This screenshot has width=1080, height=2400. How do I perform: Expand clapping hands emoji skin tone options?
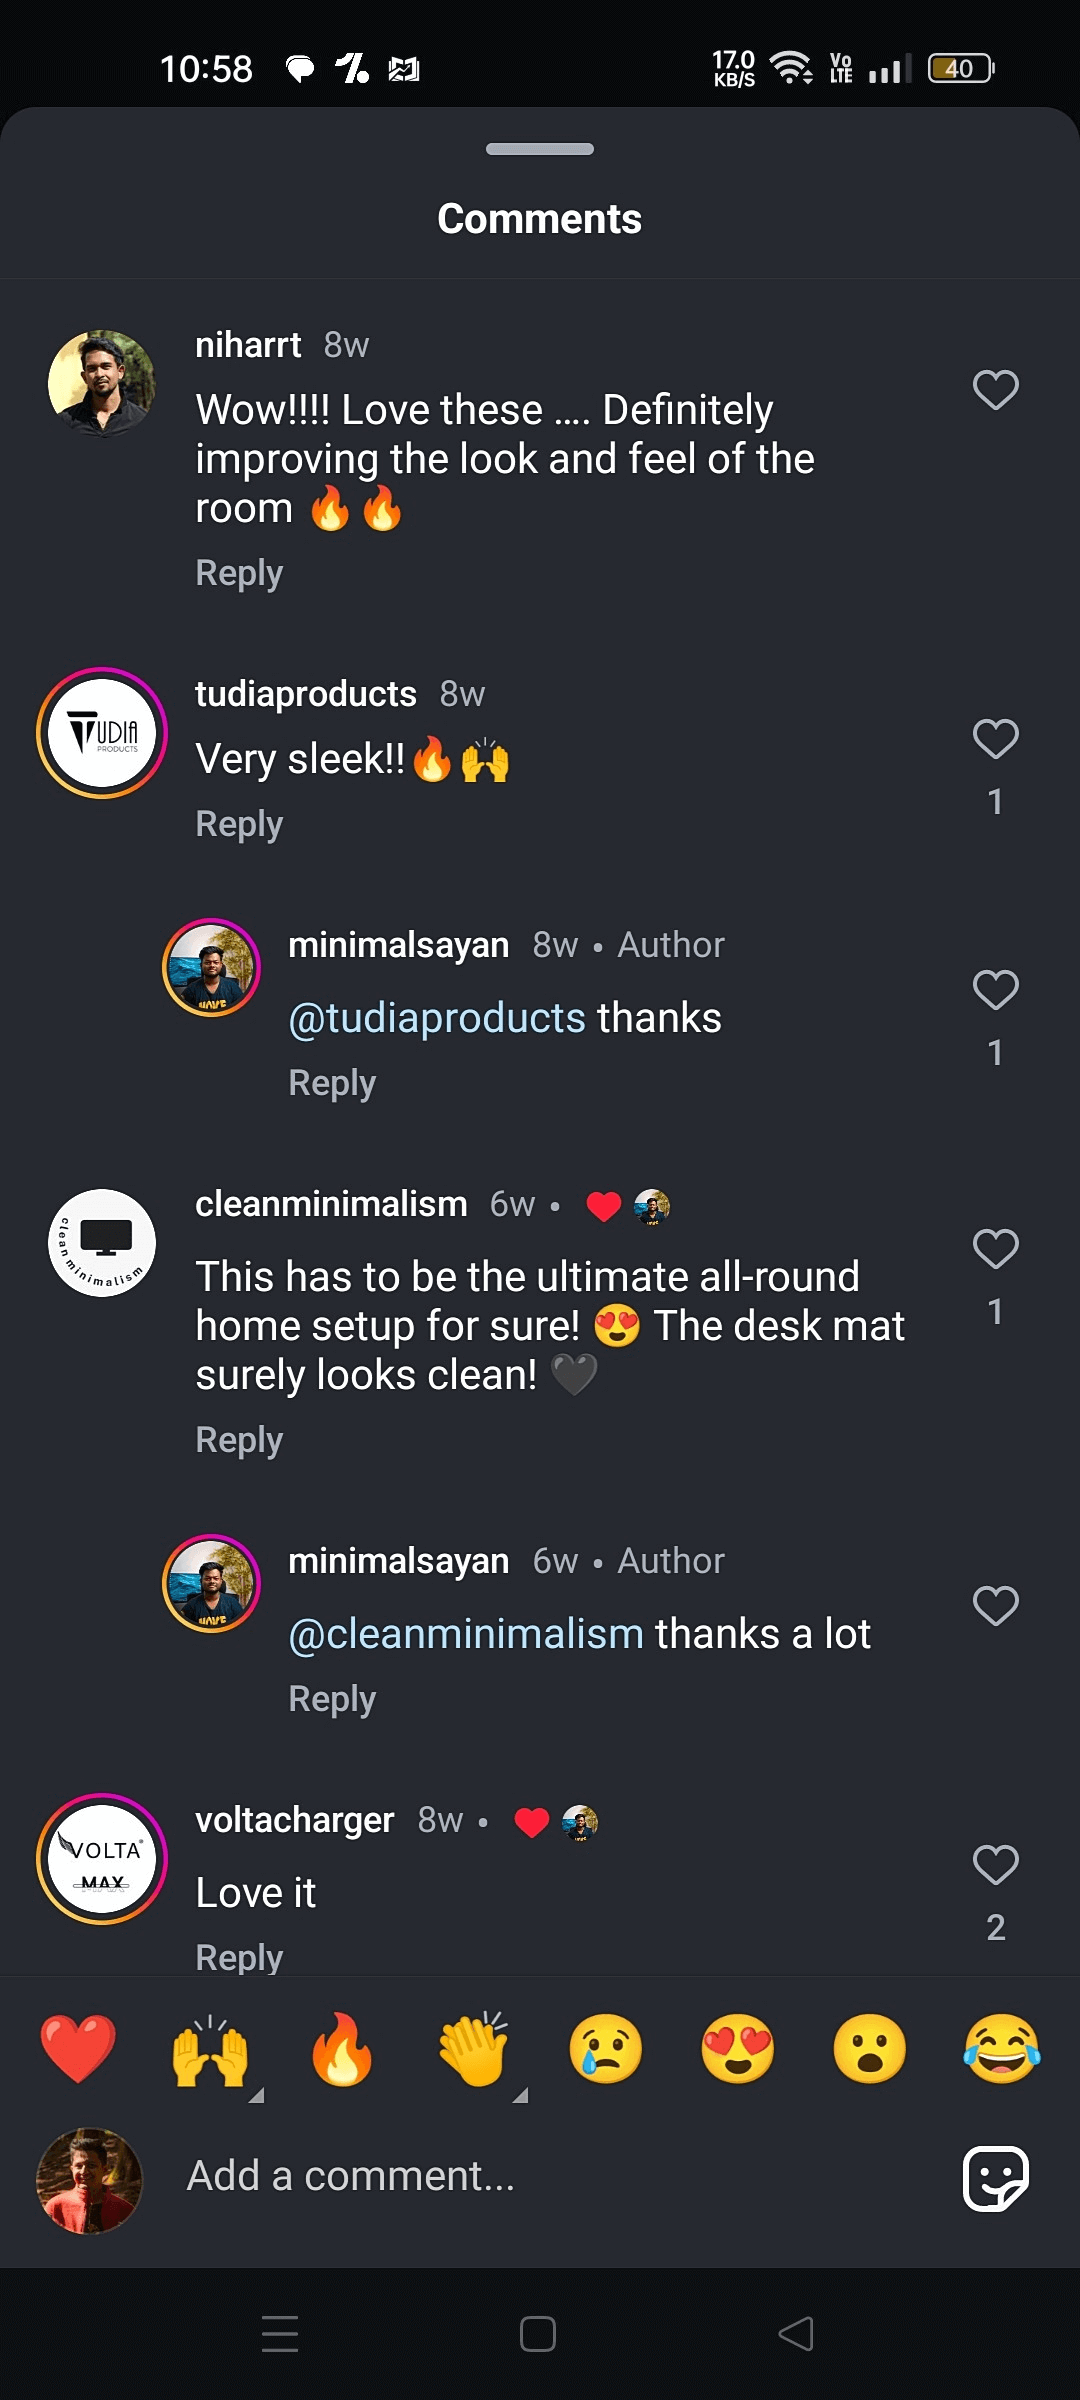pos(520,2095)
